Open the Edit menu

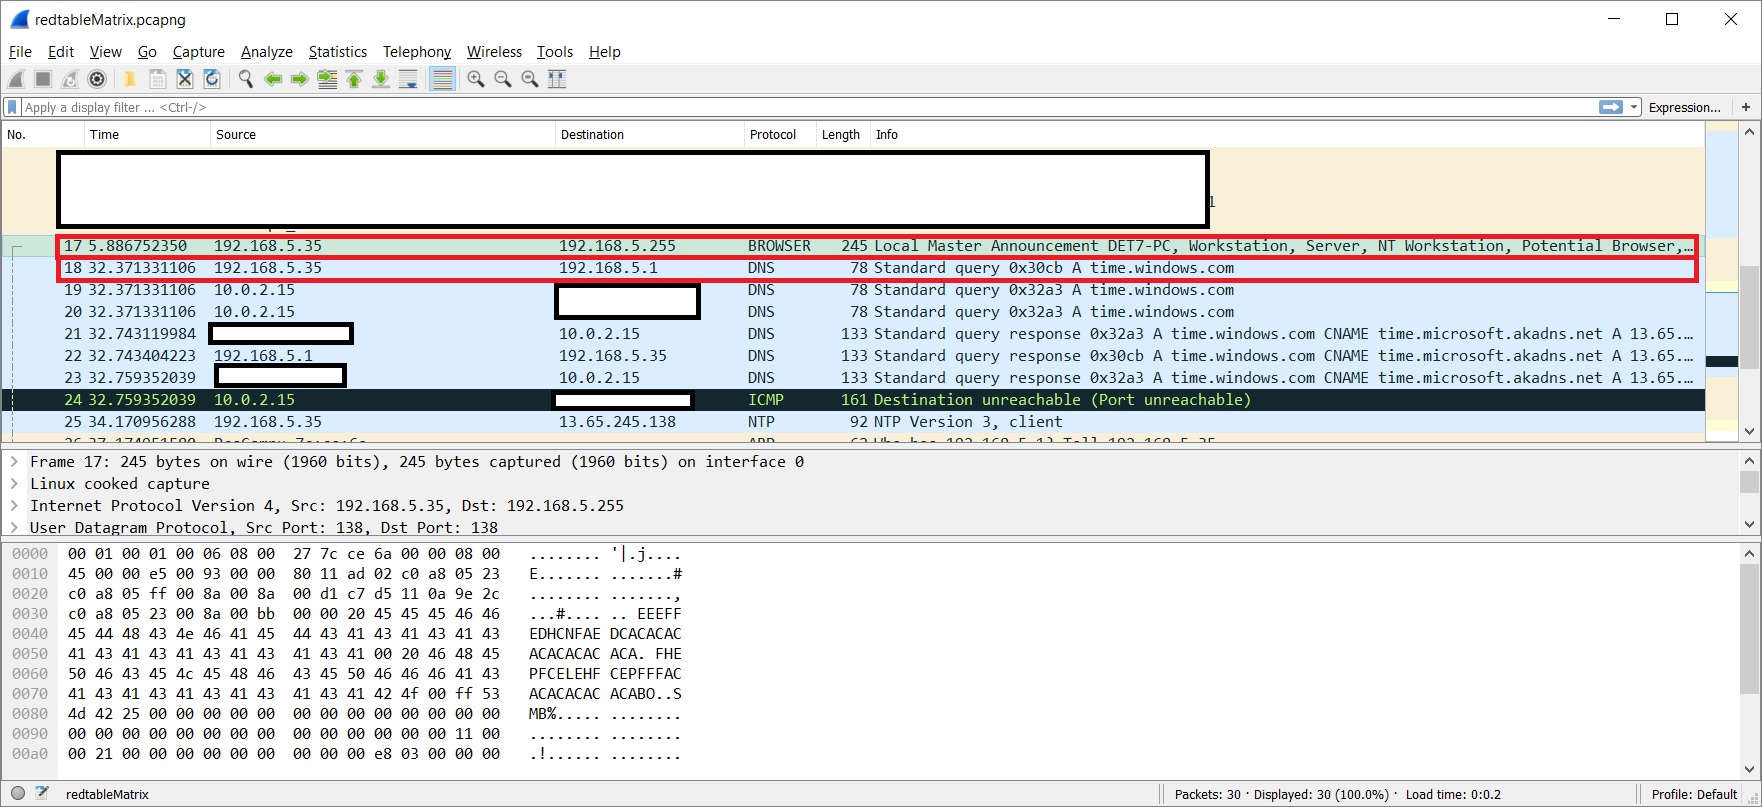click(61, 52)
